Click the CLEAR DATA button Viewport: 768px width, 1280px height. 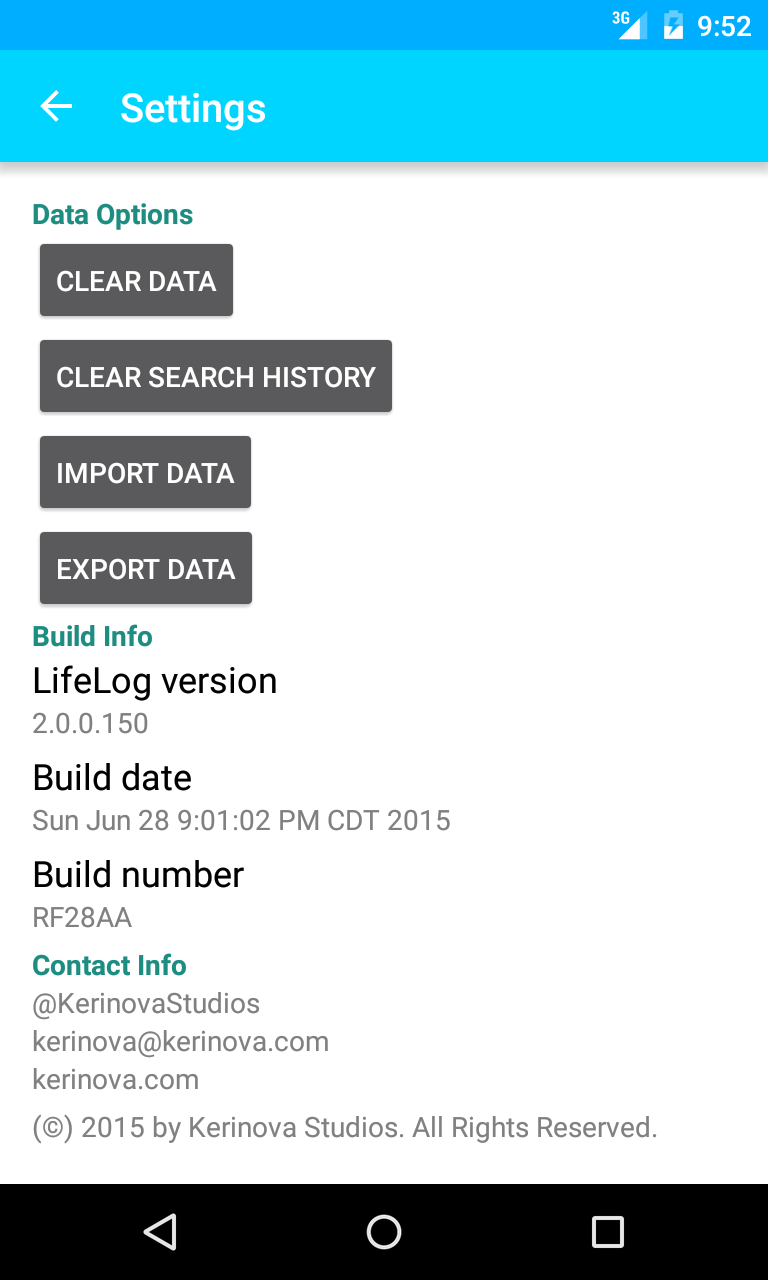(x=136, y=280)
